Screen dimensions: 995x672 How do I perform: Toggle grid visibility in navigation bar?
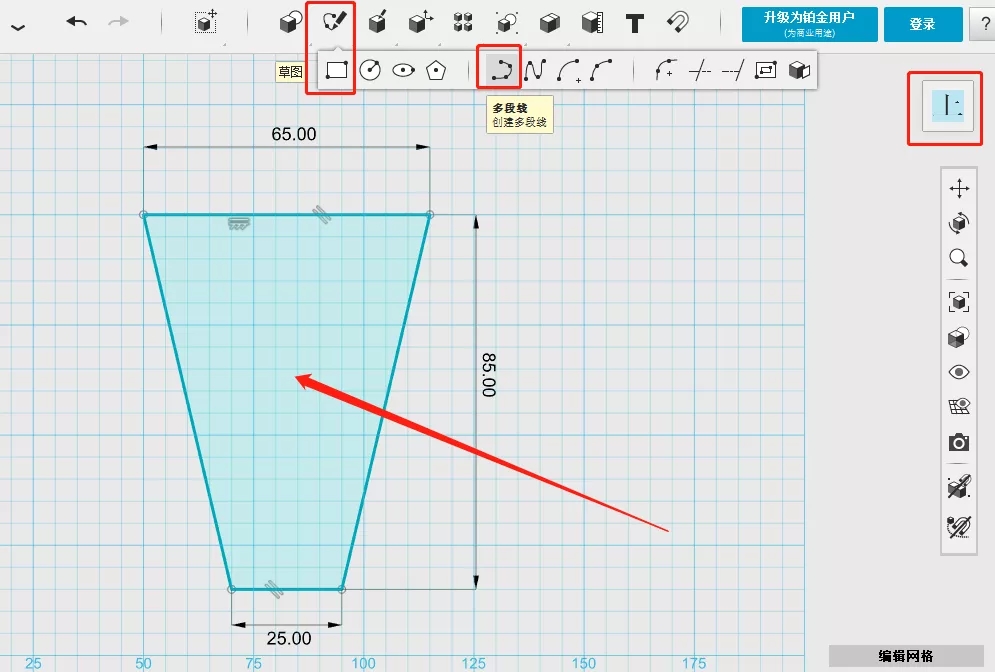point(959,407)
